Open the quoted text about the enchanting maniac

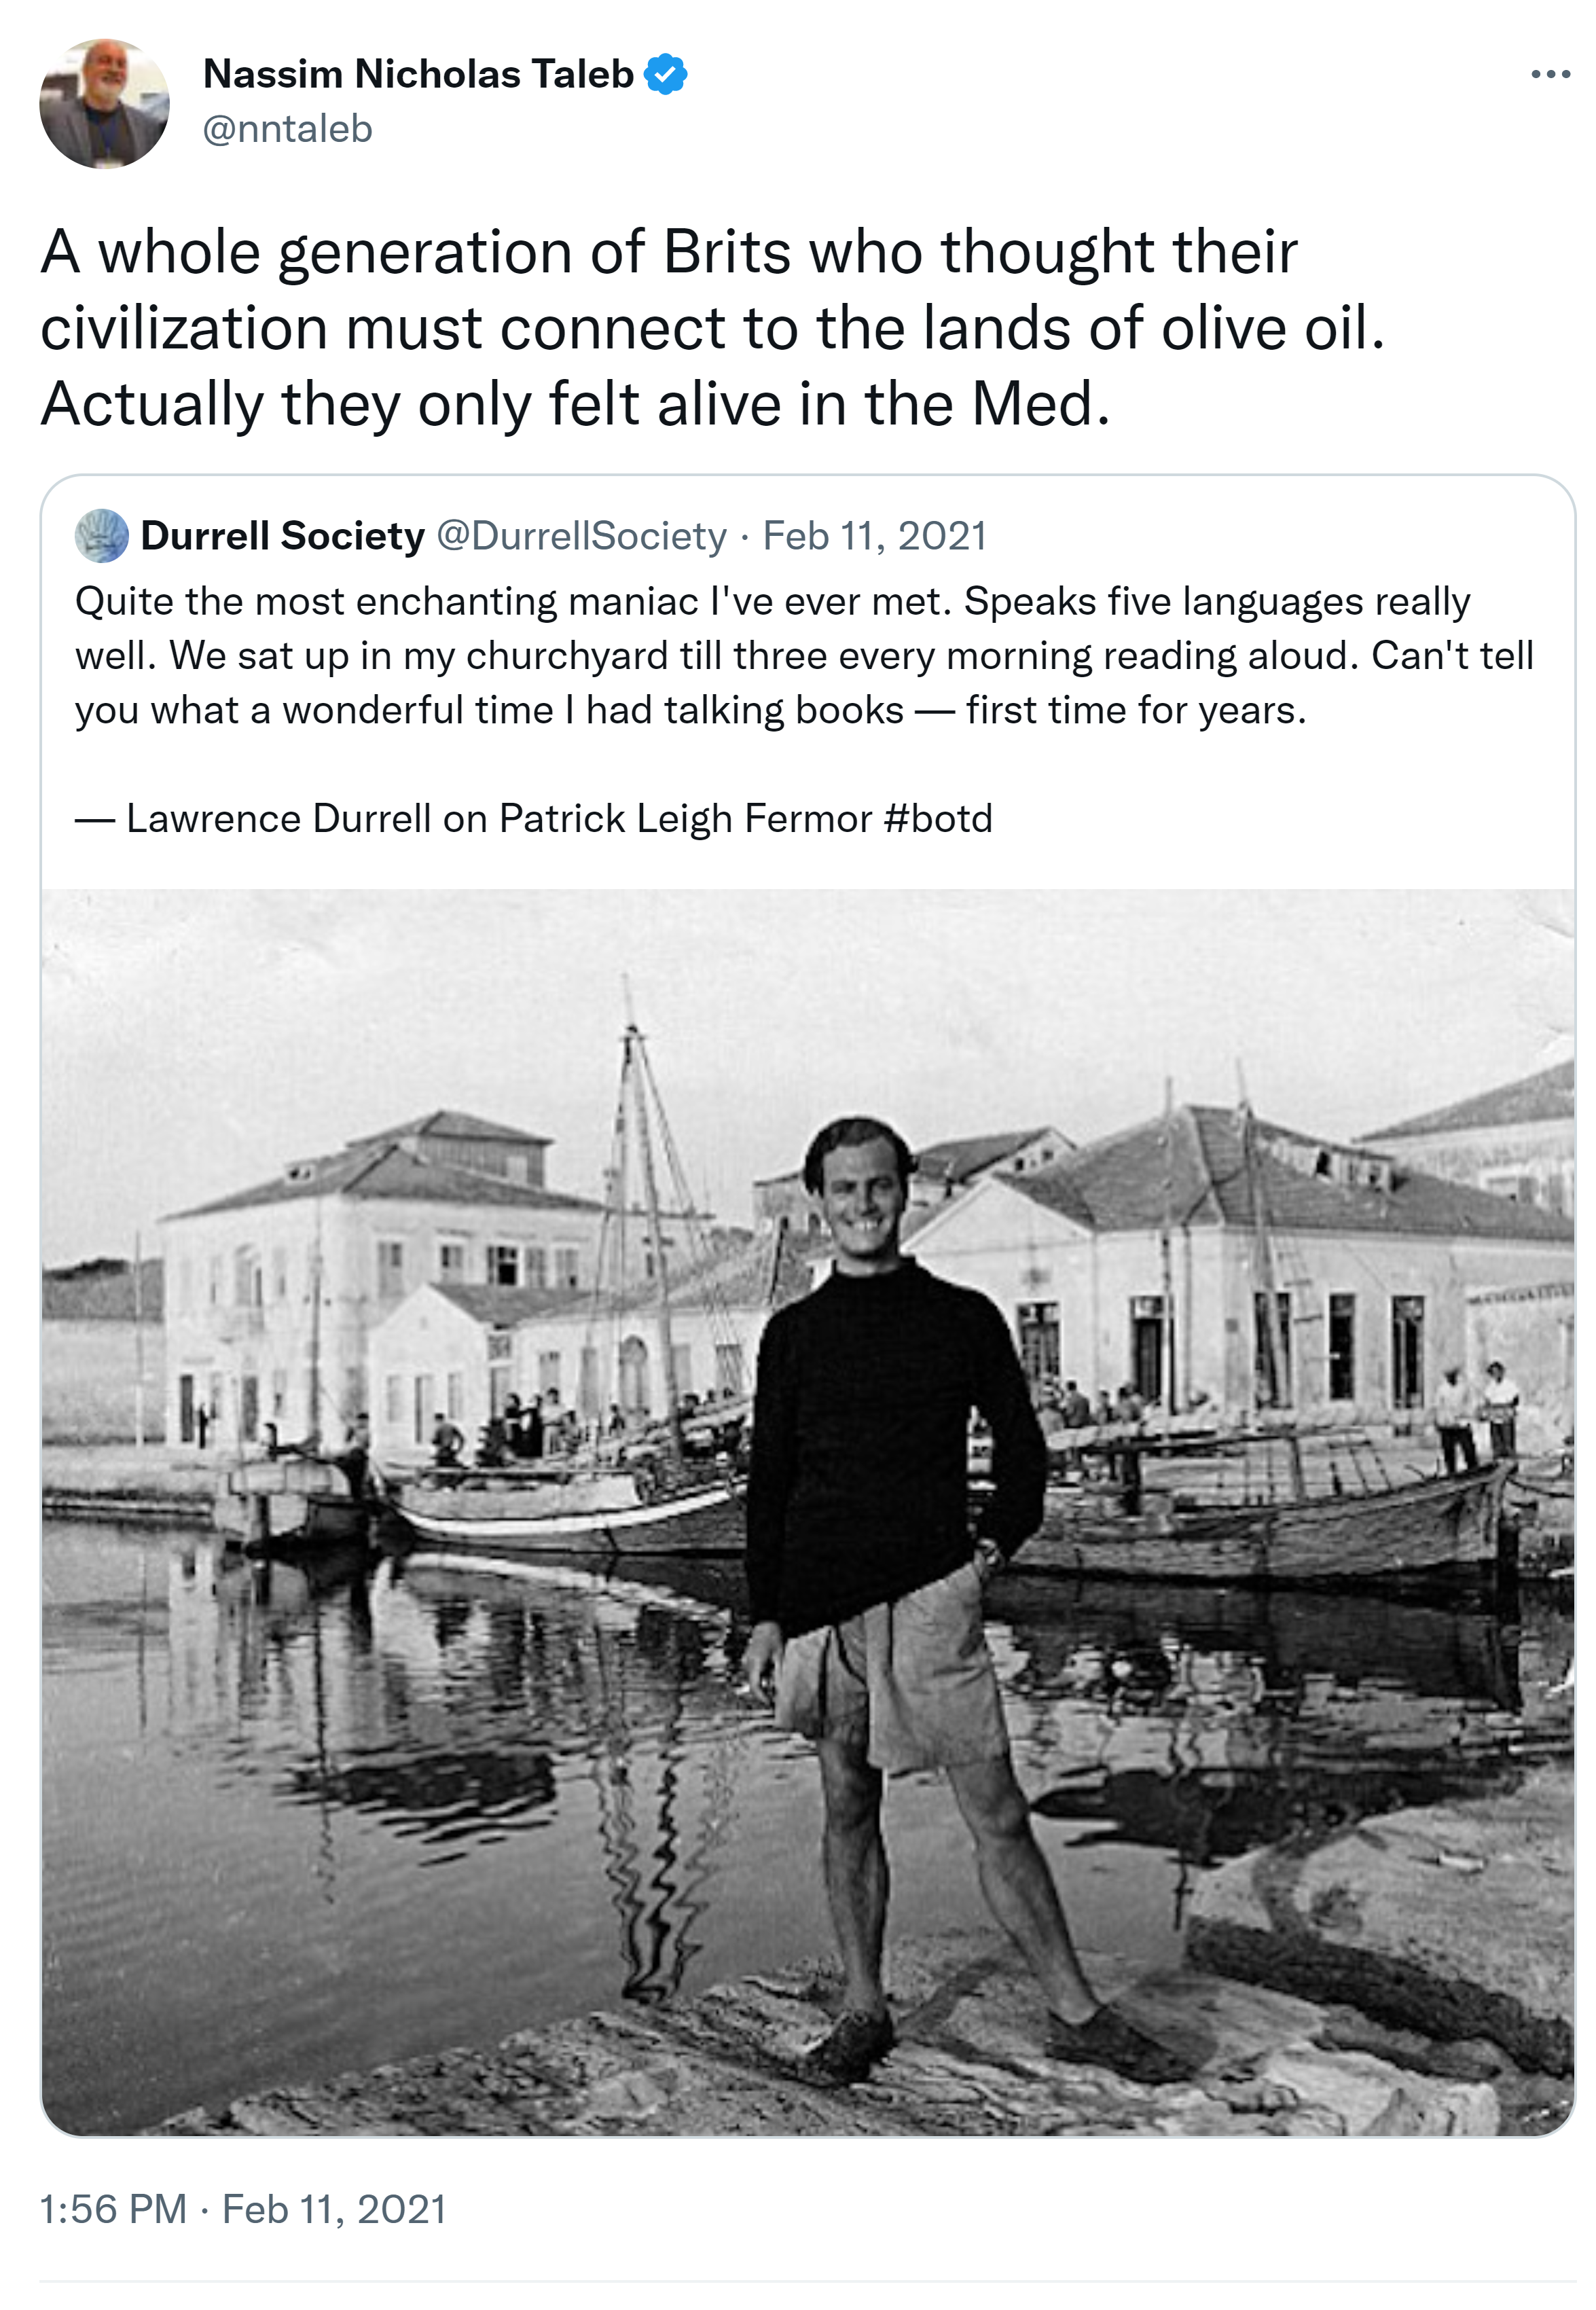(800, 656)
